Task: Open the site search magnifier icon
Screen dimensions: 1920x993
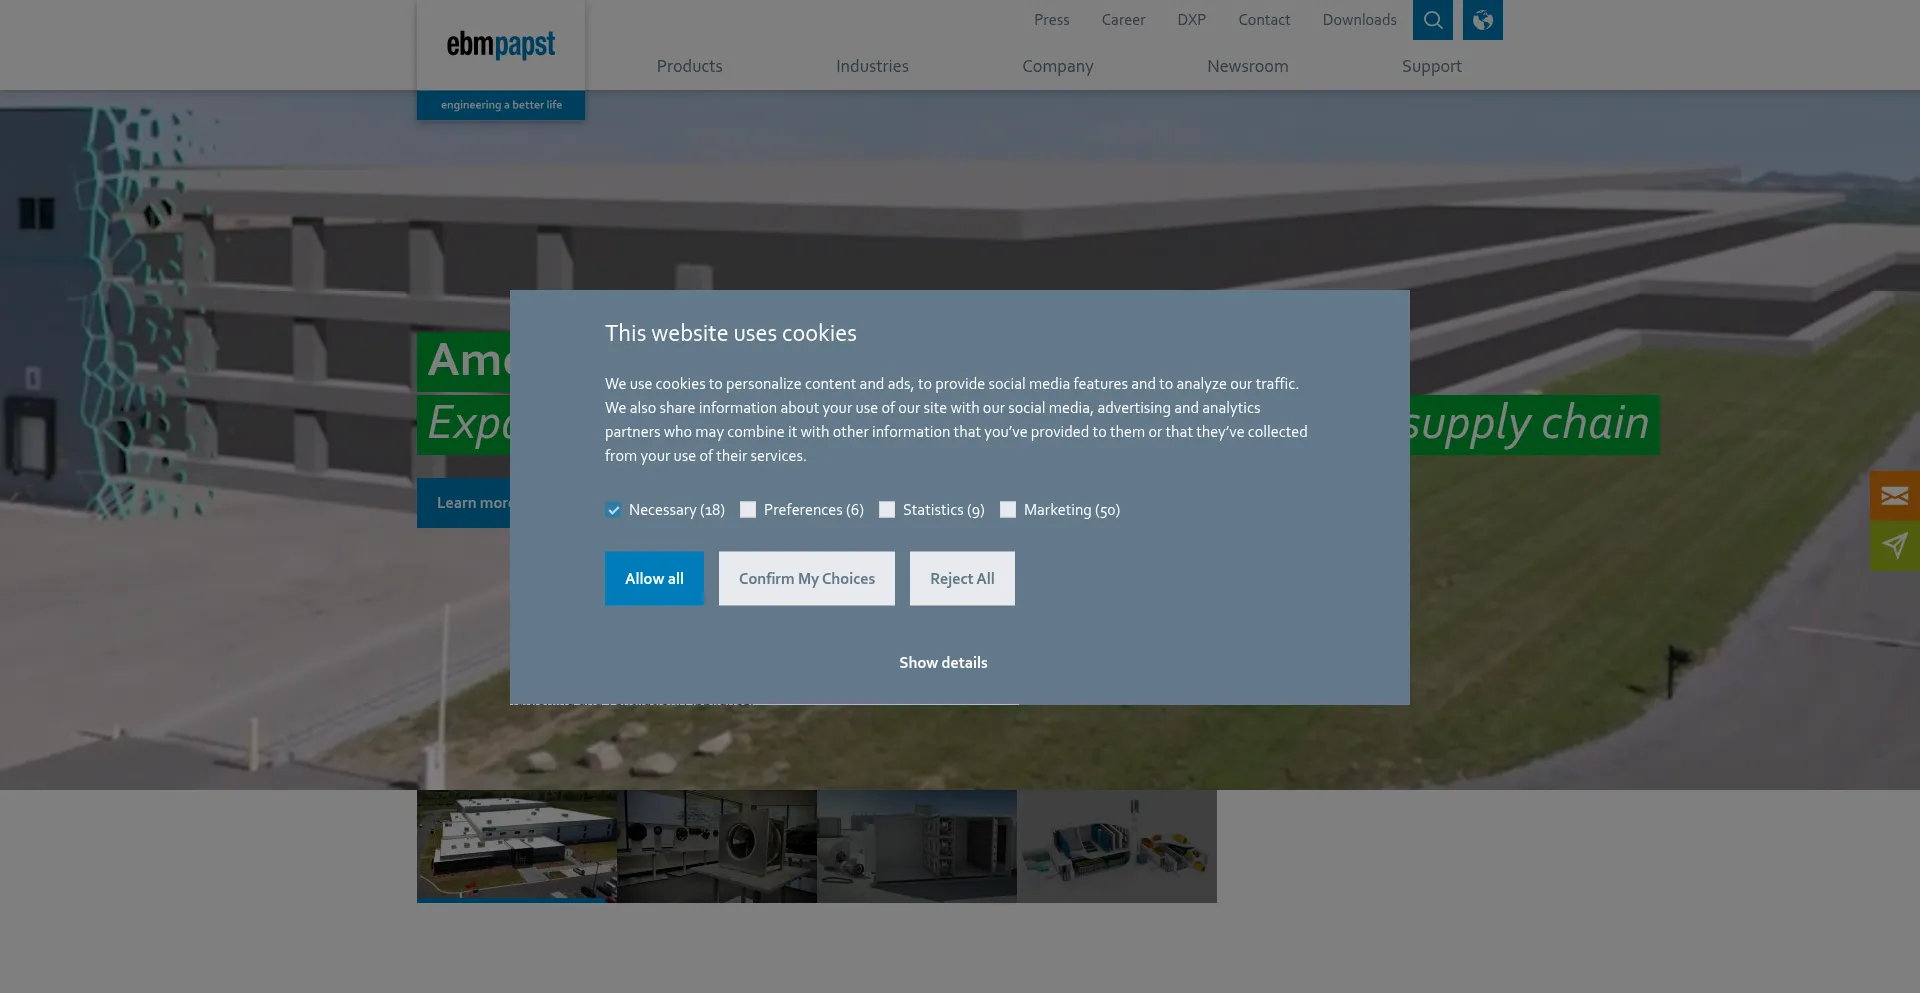Action: (x=1432, y=20)
